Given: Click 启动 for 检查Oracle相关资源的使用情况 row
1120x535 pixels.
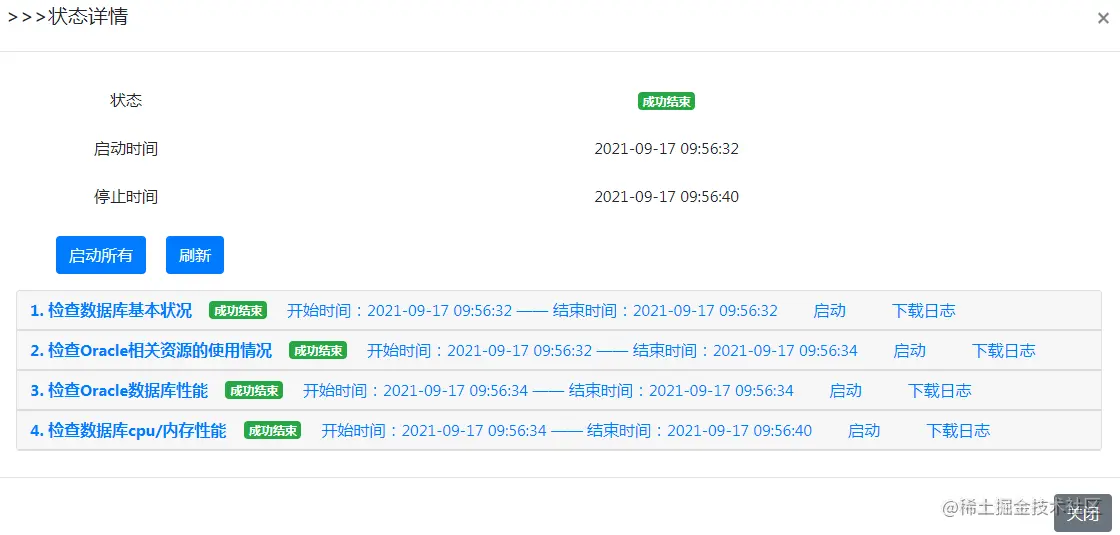Looking at the screenshot, I should (x=910, y=351).
